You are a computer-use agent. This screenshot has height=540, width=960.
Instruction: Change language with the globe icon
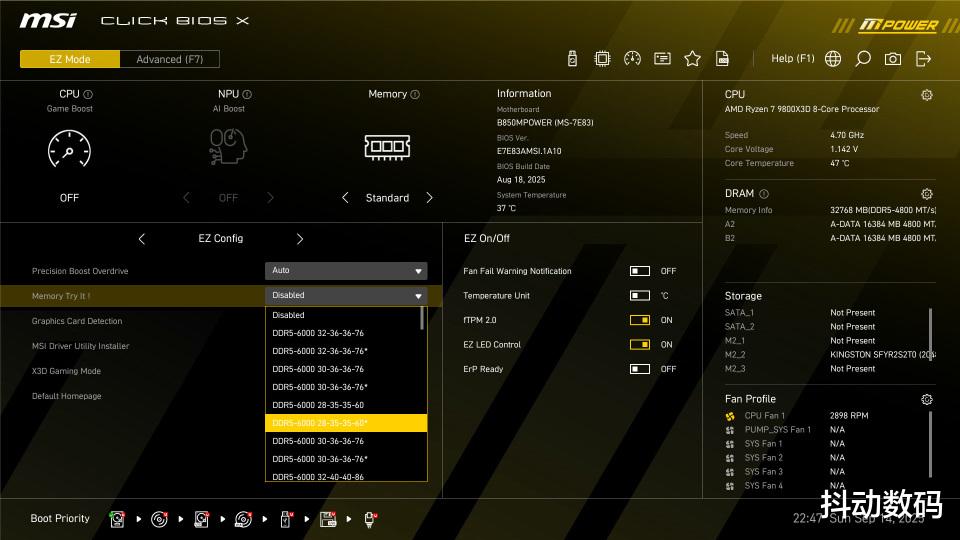(x=833, y=59)
